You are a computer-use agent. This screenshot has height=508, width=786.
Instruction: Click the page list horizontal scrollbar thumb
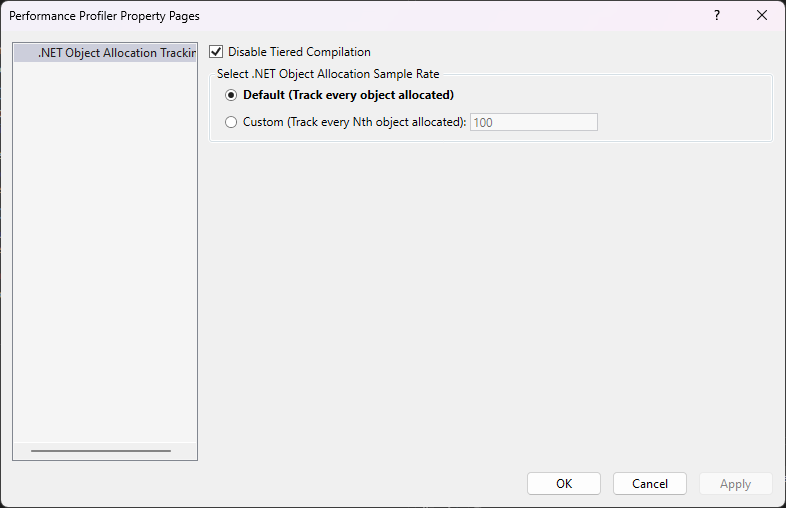100,451
